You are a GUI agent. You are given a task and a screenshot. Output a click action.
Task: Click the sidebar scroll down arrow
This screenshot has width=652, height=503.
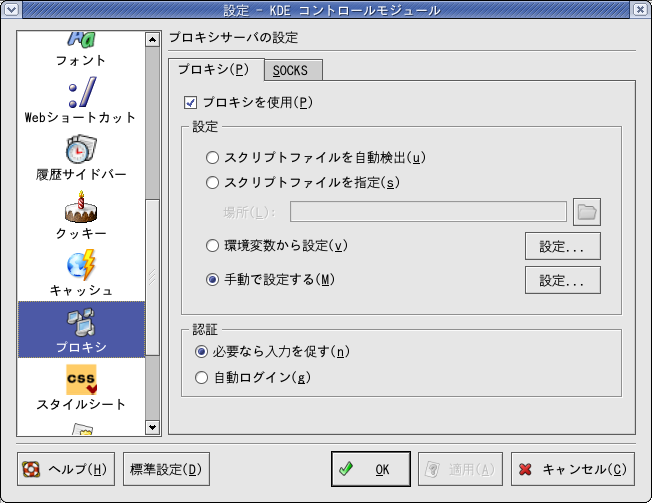click(x=153, y=427)
